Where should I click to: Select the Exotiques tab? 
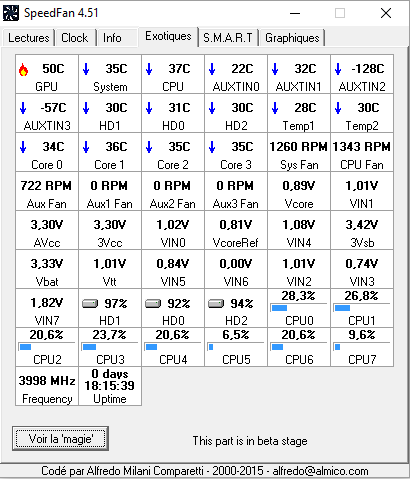click(168, 36)
